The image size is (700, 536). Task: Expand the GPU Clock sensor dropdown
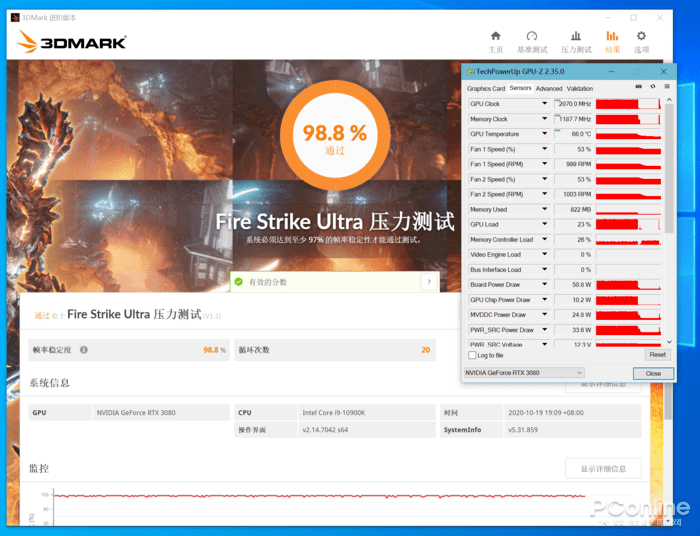point(545,104)
